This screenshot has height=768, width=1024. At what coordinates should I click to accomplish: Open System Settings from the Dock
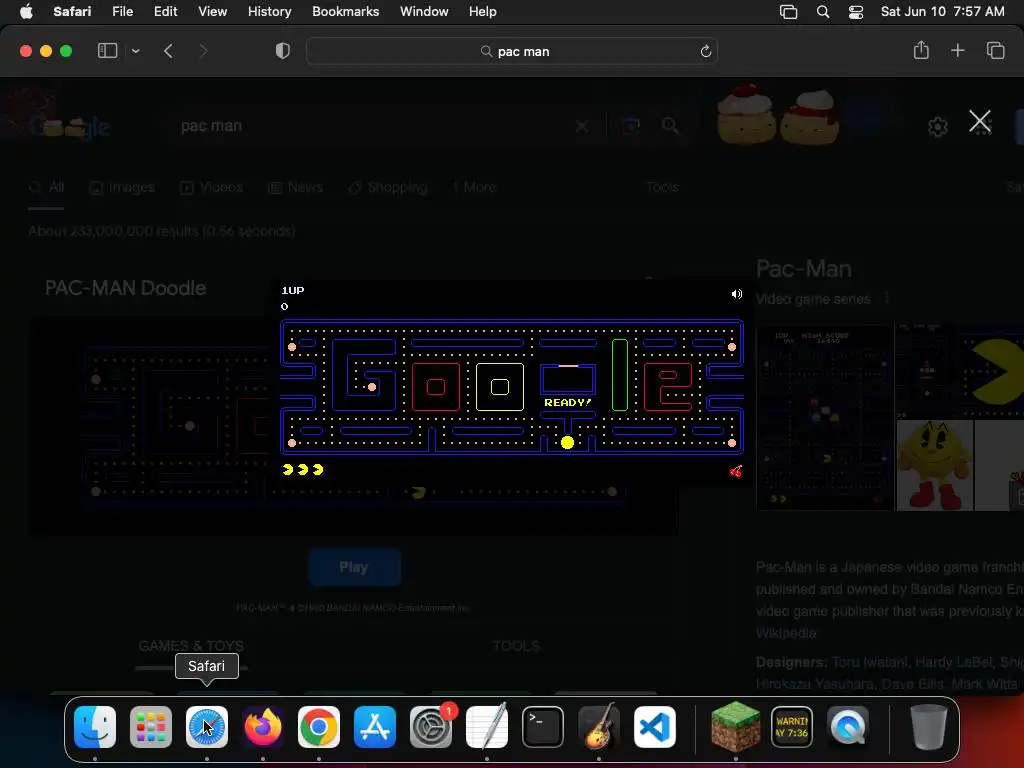[431, 726]
